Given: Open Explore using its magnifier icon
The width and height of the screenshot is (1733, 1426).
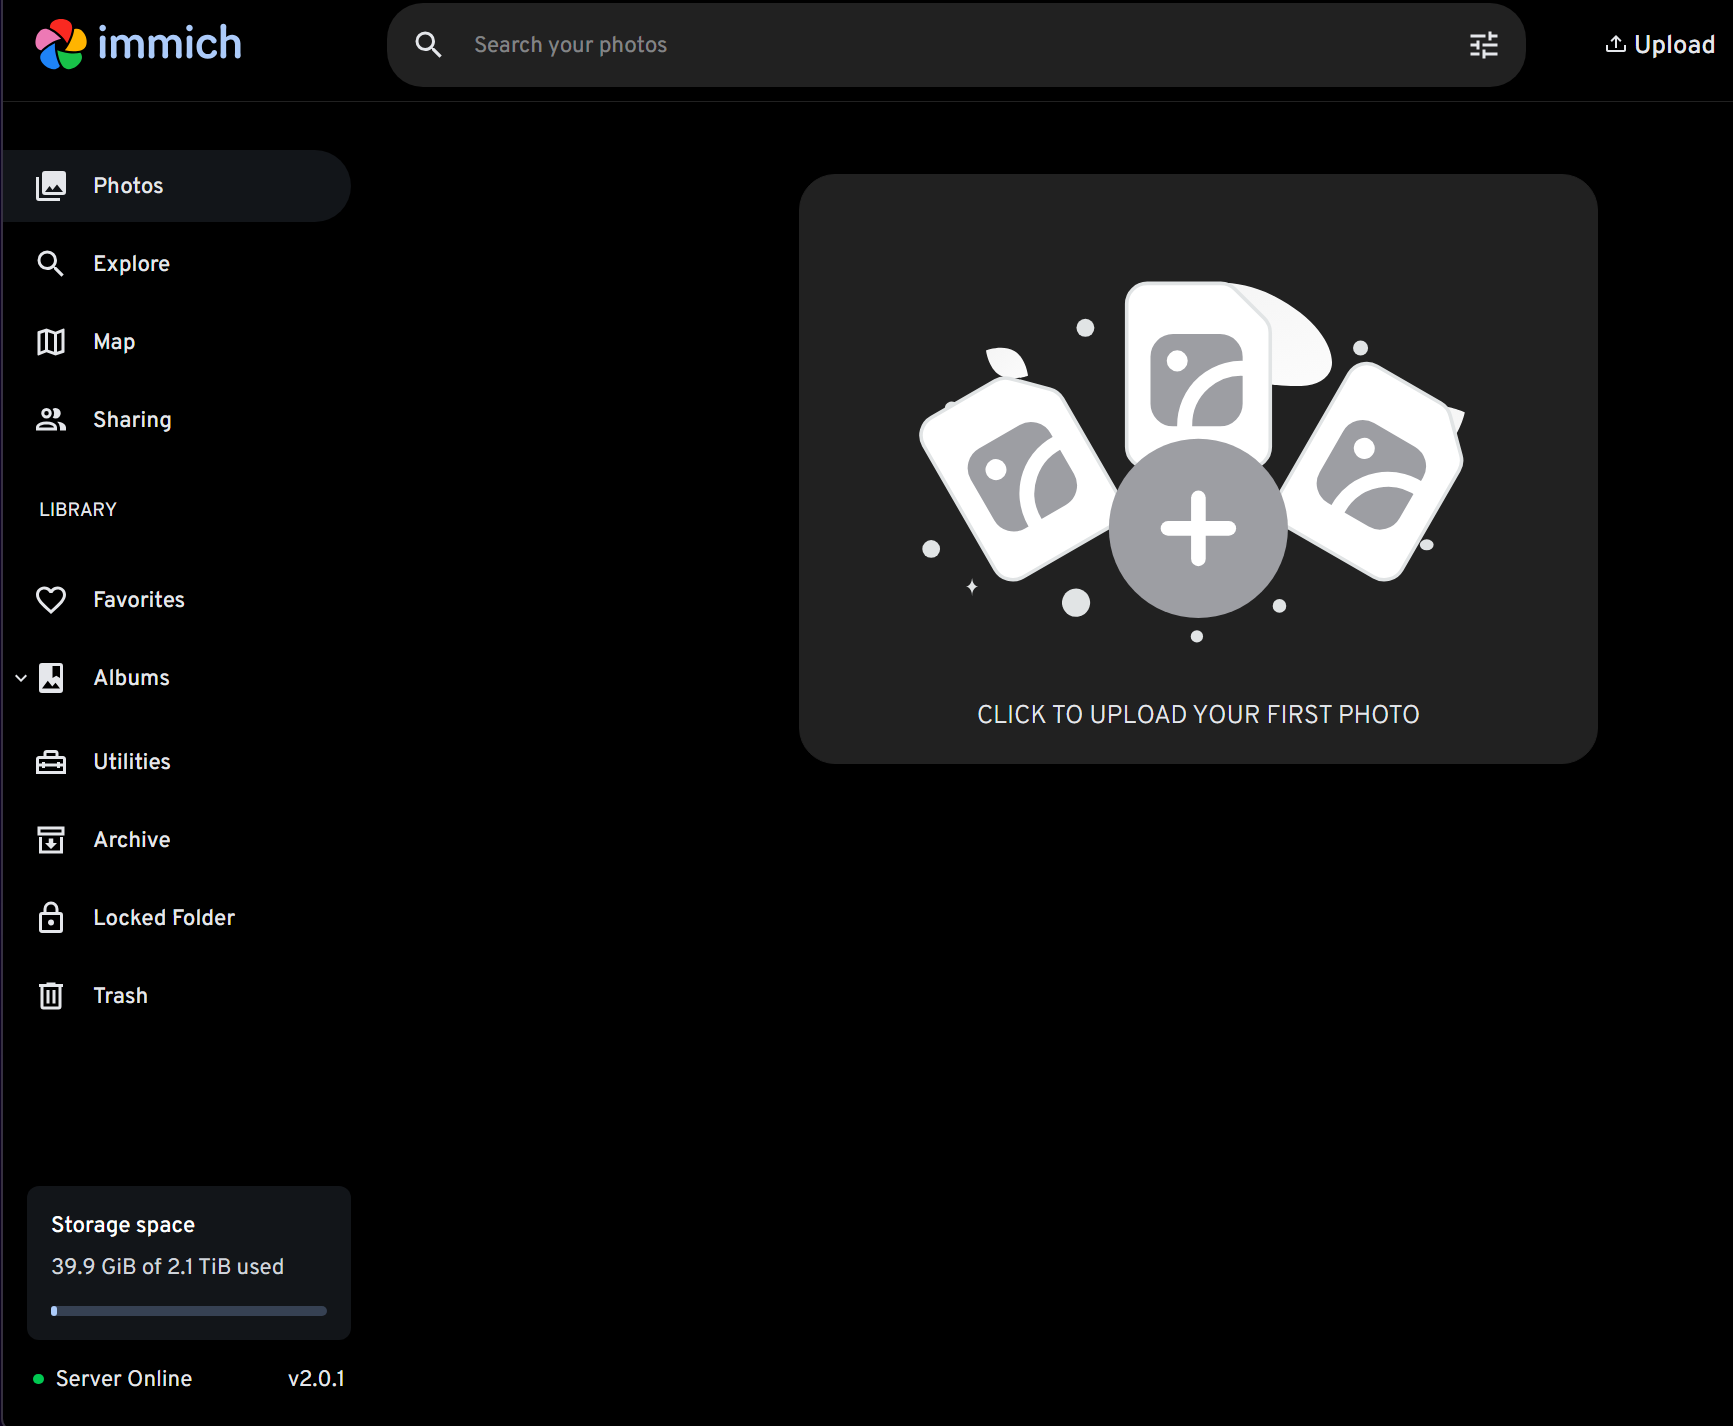Looking at the screenshot, I should [51, 263].
